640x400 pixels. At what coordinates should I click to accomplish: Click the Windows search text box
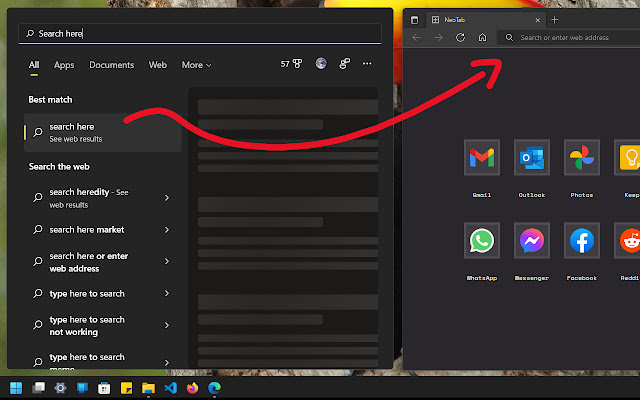pyautogui.click(x=200, y=33)
